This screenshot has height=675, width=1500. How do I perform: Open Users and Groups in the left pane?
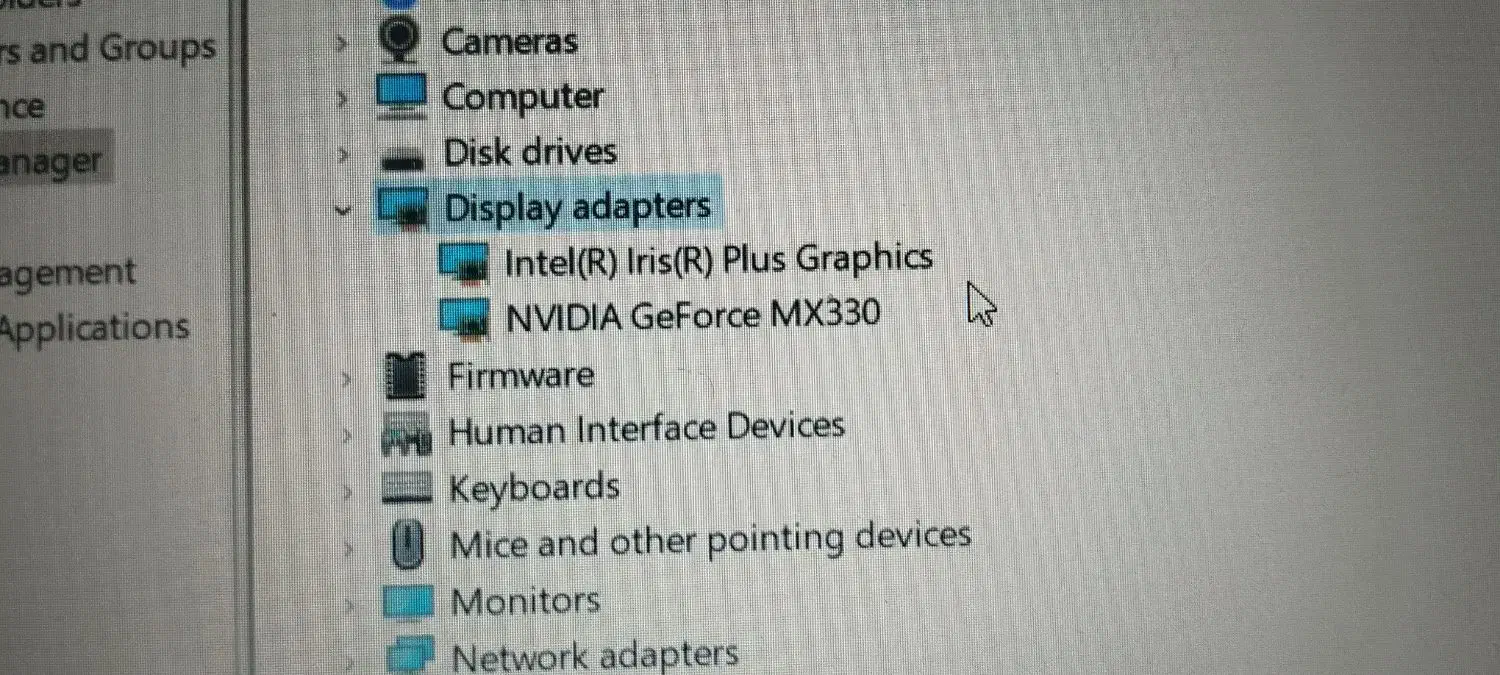[107, 49]
